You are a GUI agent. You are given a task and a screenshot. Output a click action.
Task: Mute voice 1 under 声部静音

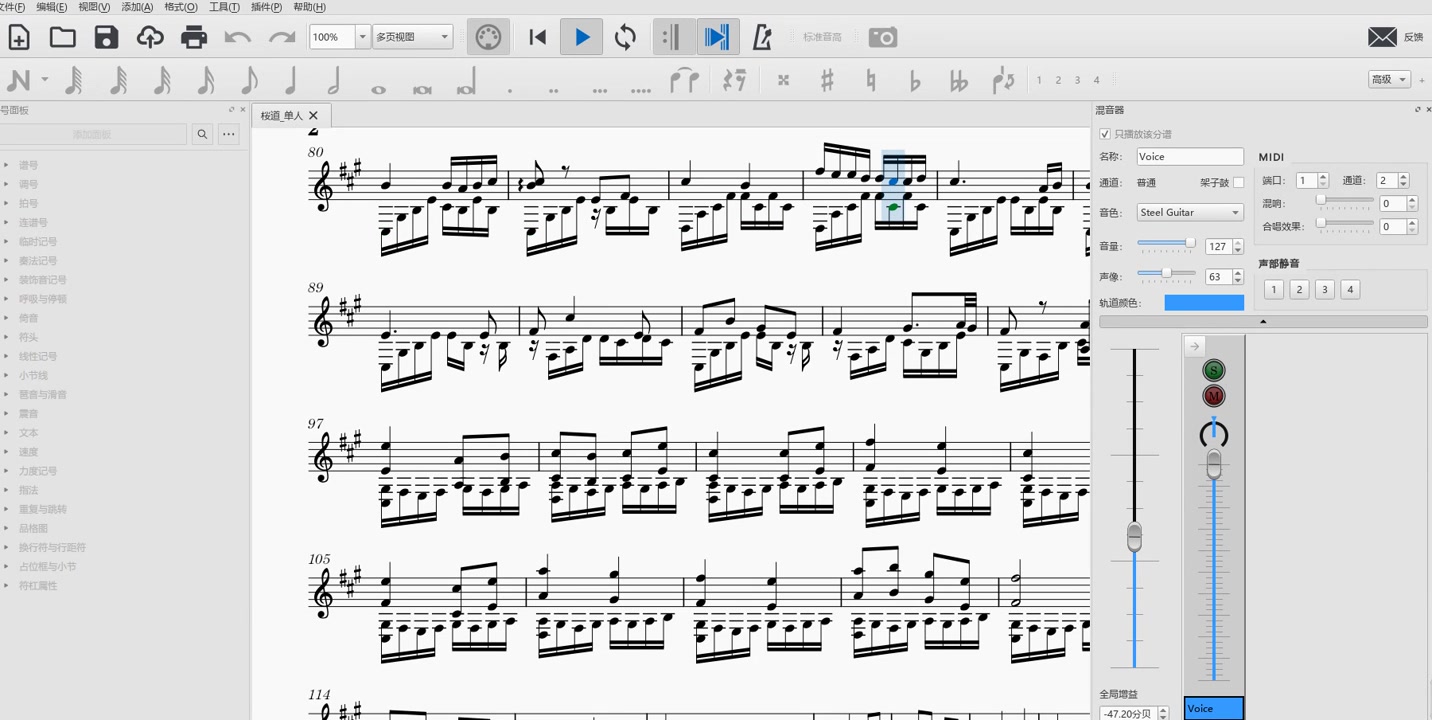pyautogui.click(x=1273, y=289)
